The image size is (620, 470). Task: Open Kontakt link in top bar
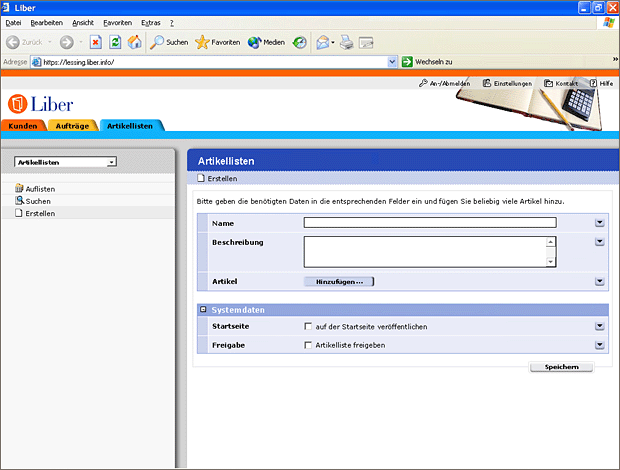tap(561, 83)
